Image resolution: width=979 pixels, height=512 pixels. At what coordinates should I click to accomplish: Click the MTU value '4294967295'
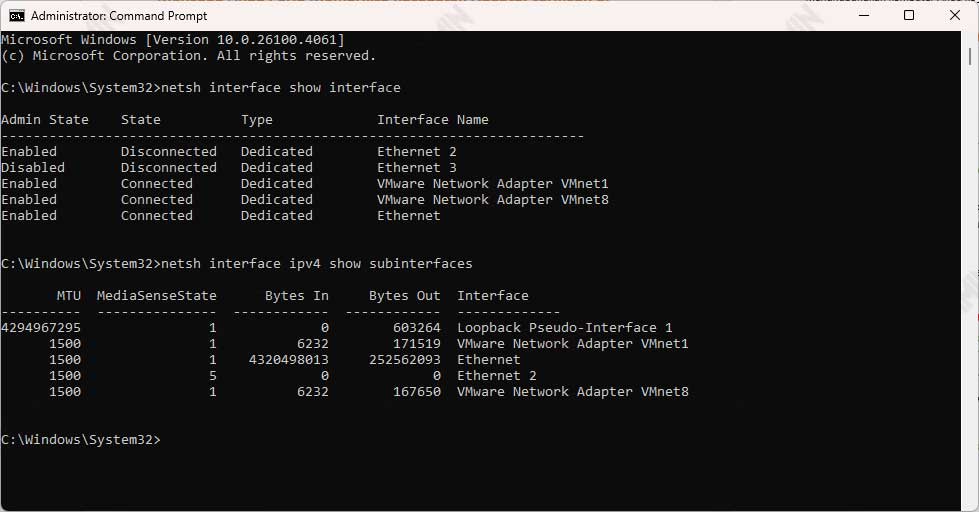[41, 327]
